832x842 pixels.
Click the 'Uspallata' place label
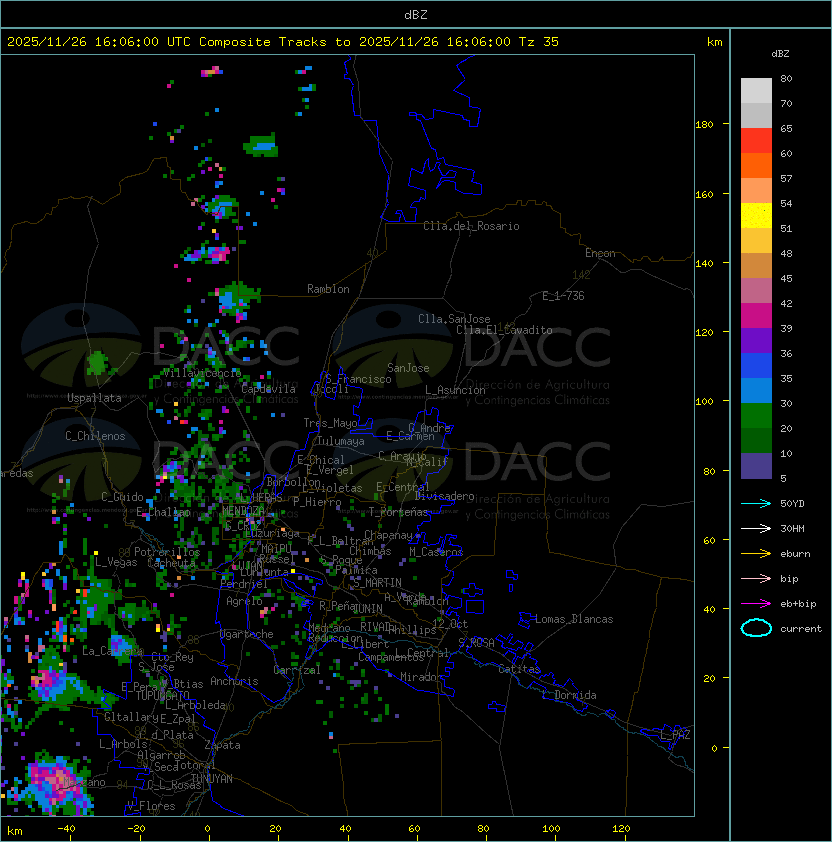pyautogui.click(x=94, y=398)
